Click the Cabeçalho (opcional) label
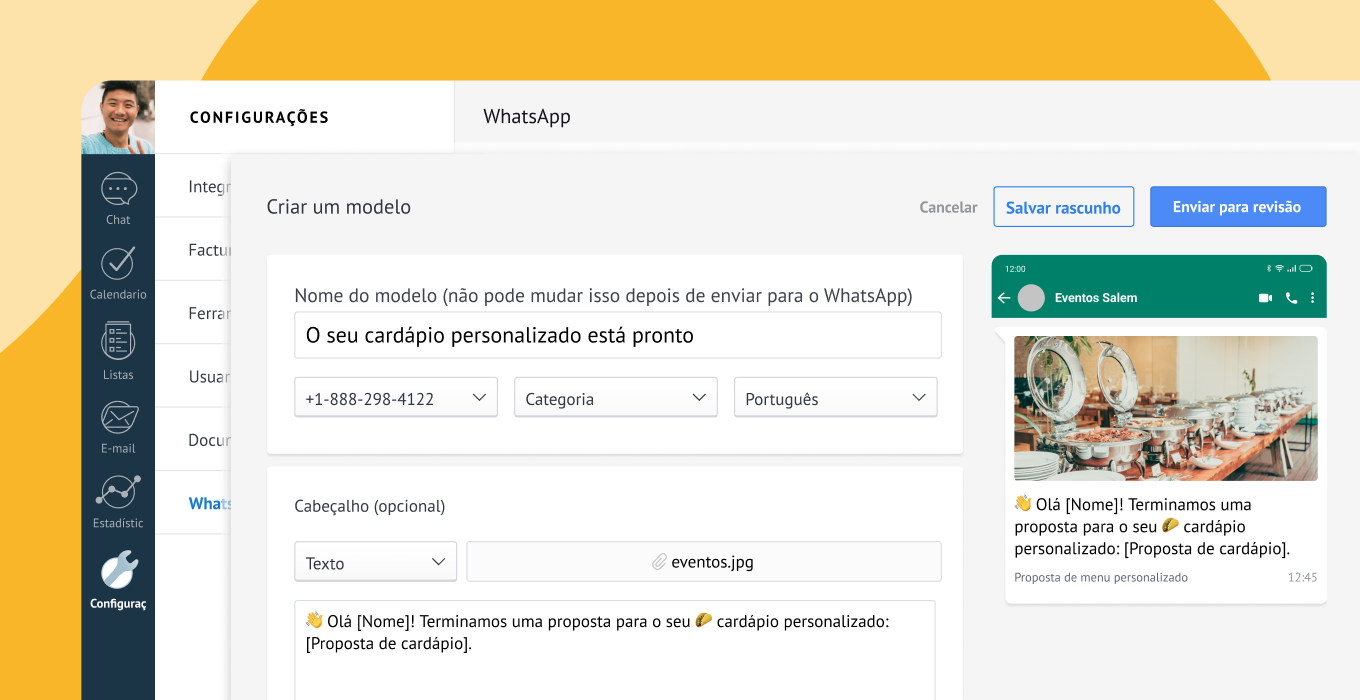This screenshot has width=1360, height=700. click(370, 506)
